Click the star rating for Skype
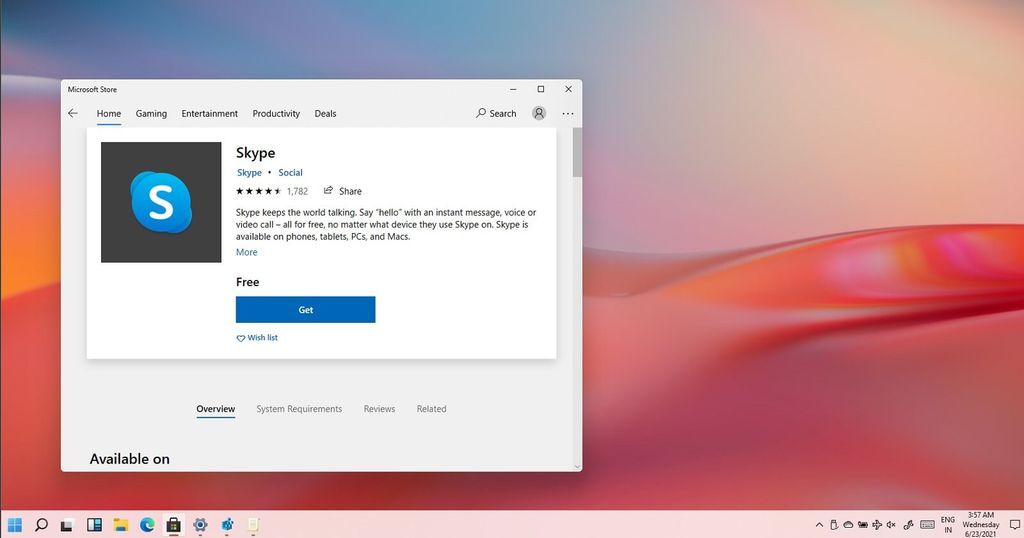The height and width of the screenshot is (538, 1024). click(259, 191)
